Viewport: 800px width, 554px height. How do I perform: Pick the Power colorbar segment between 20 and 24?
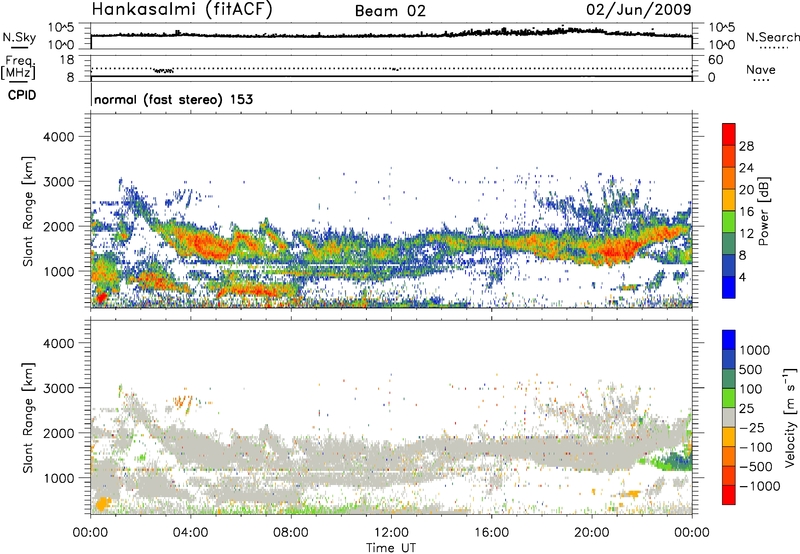tap(729, 179)
